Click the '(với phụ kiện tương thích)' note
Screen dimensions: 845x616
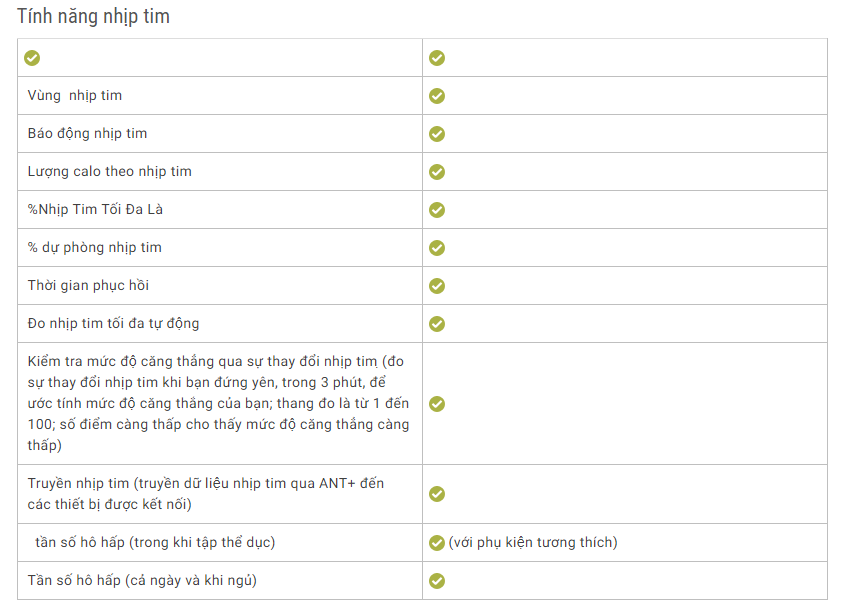click(533, 542)
